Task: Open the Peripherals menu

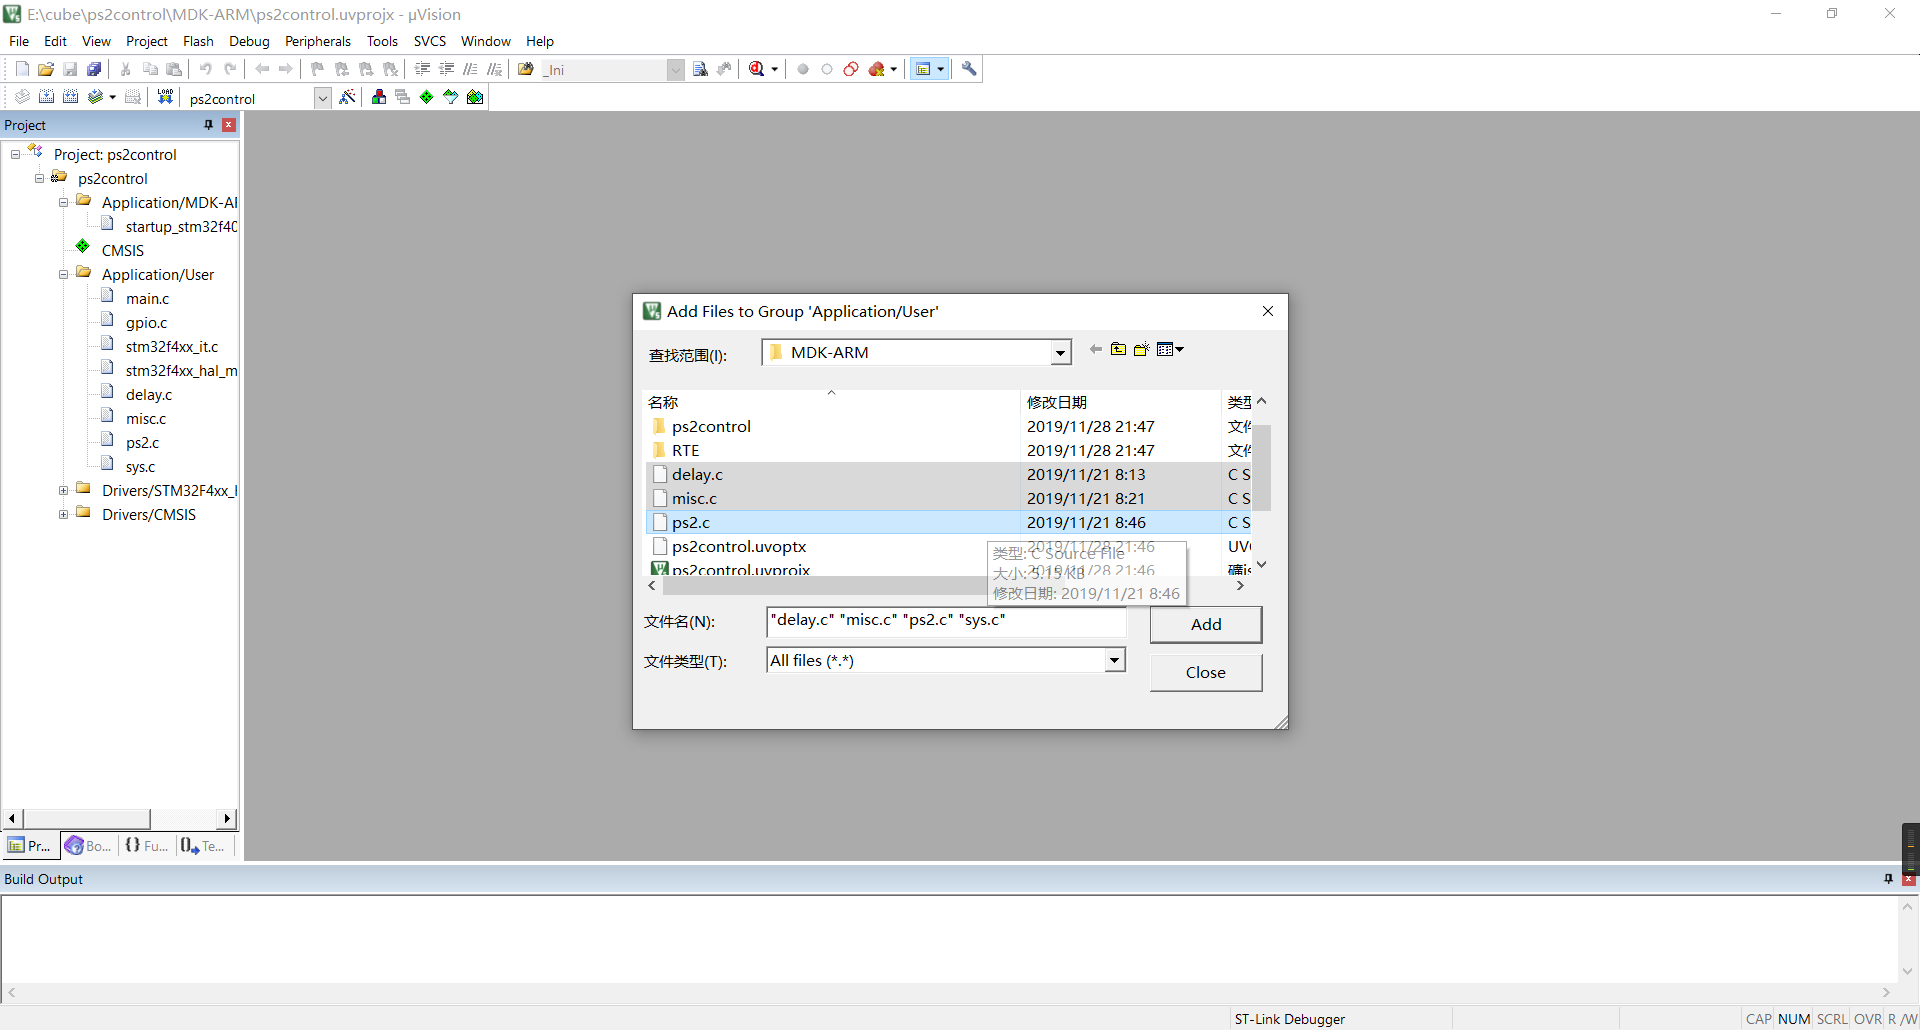Action: click(x=318, y=41)
